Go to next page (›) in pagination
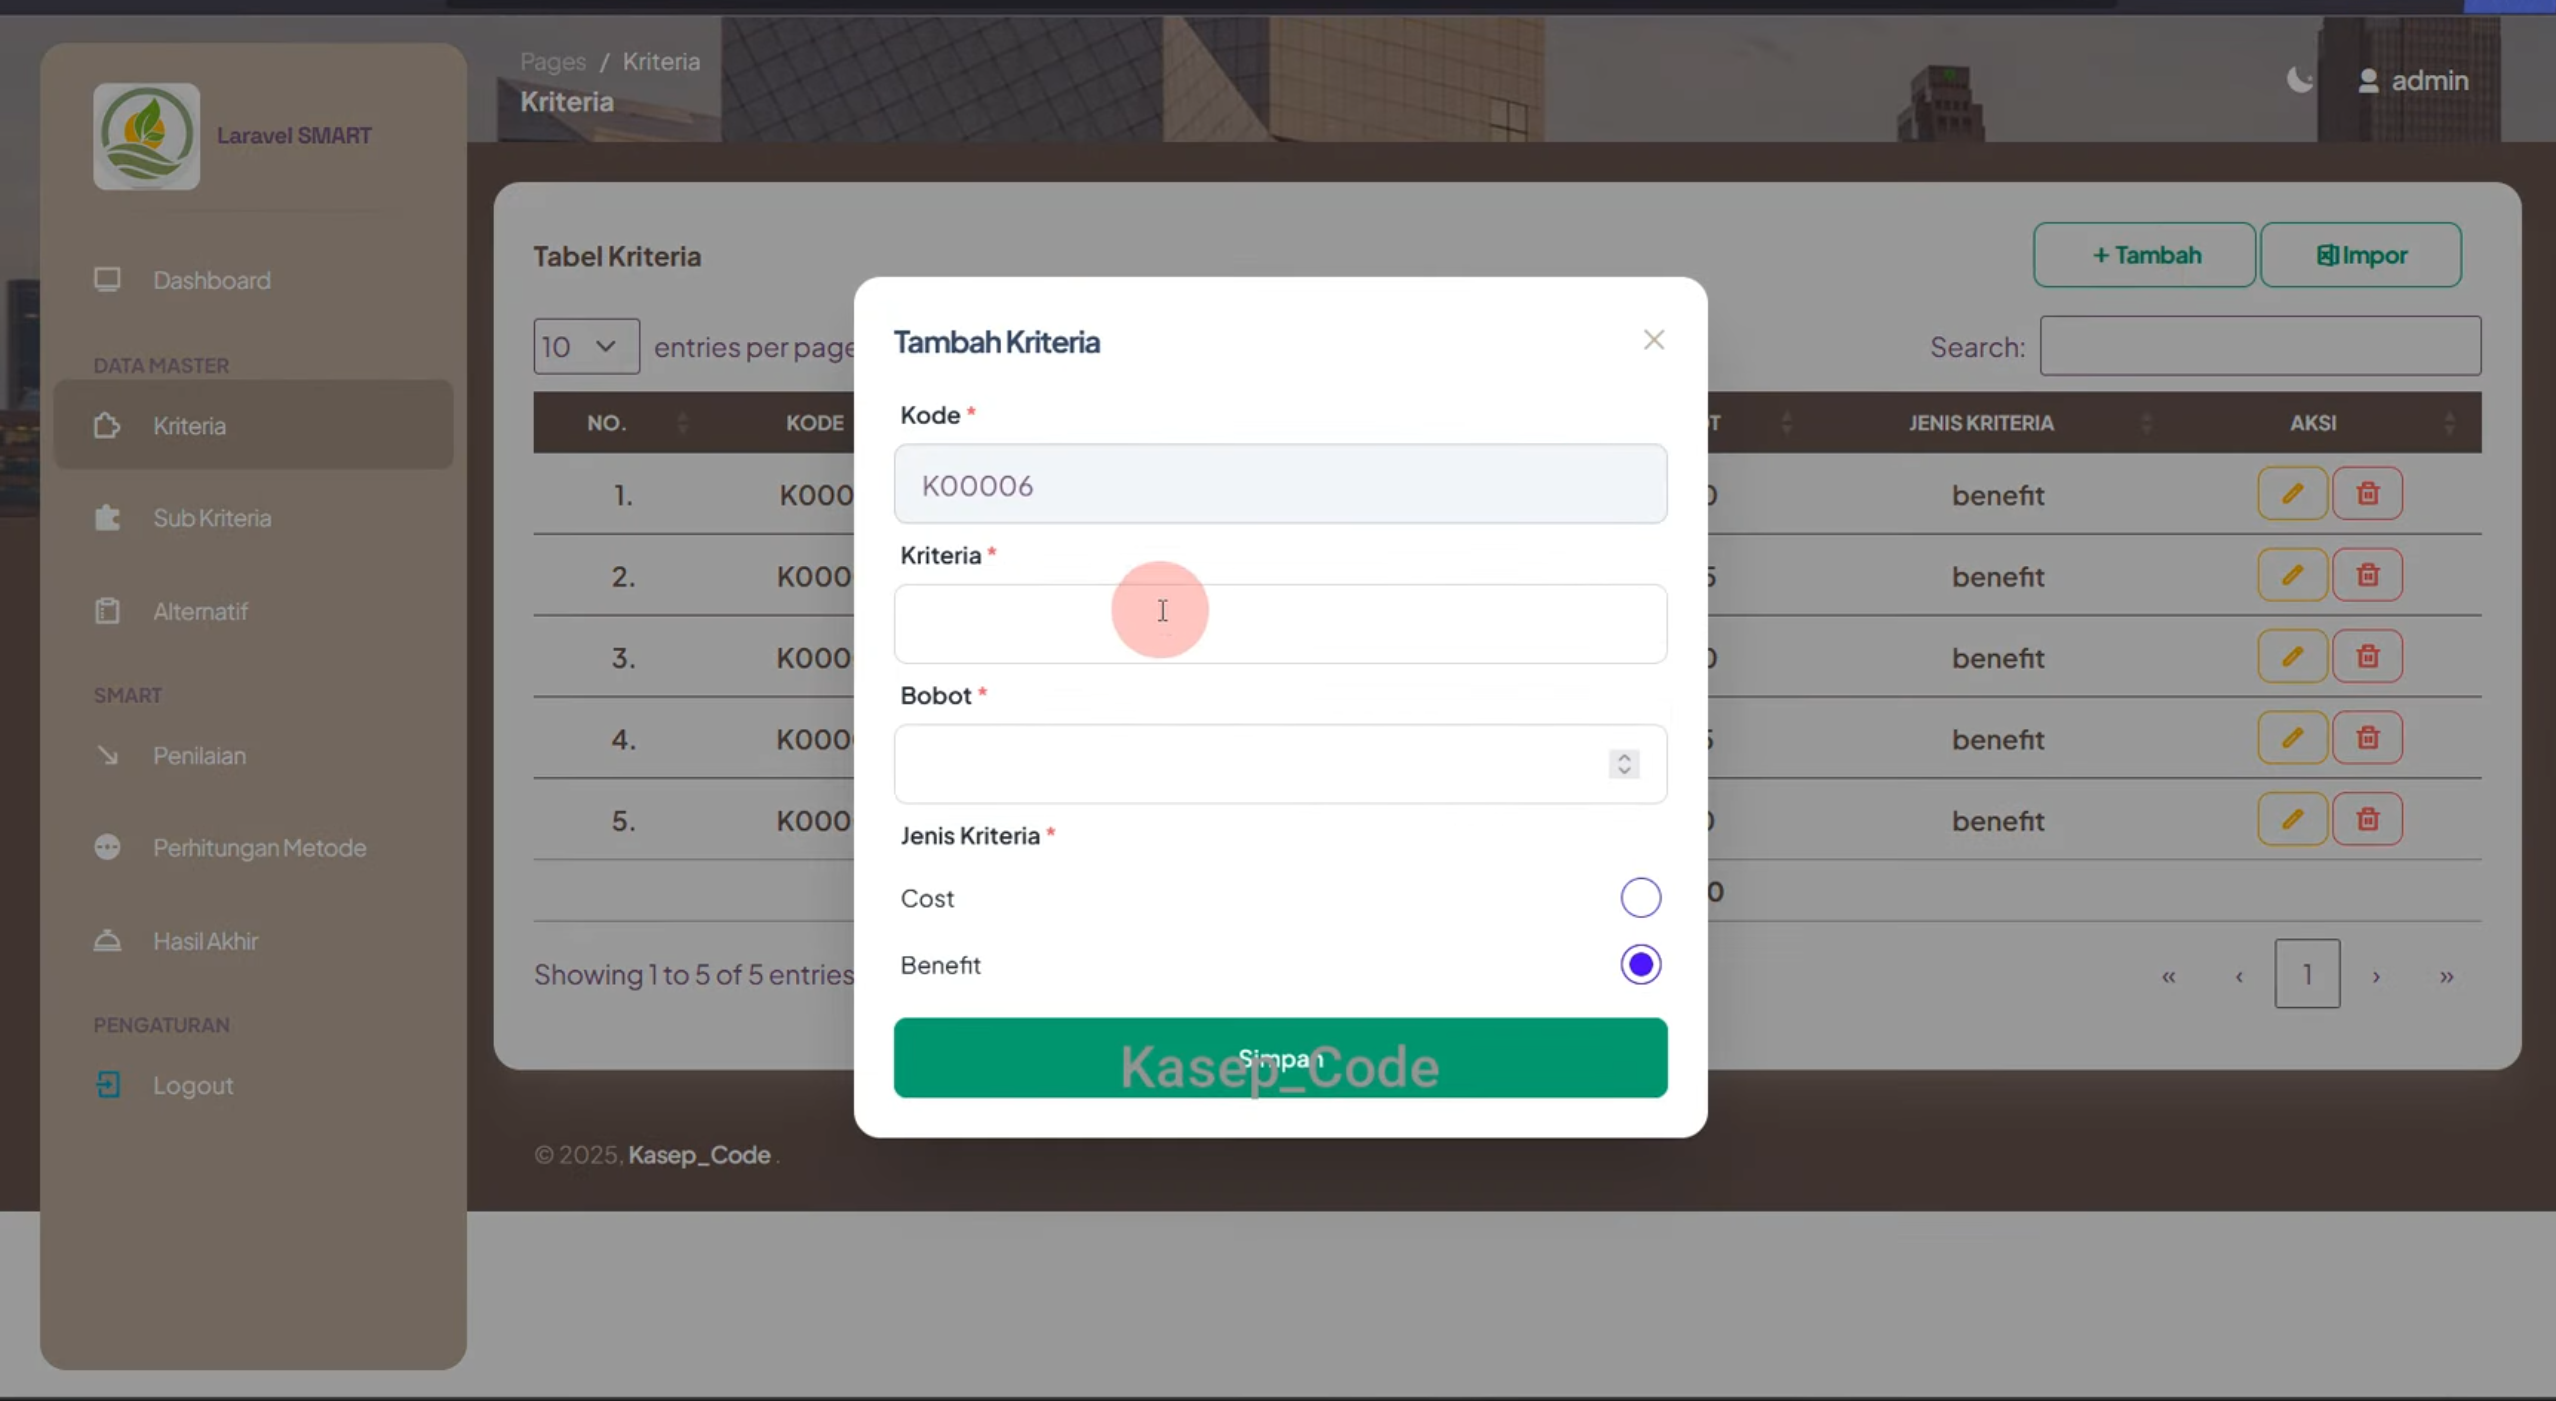The height and width of the screenshot is (1401, 2556). coord(2376,975)
